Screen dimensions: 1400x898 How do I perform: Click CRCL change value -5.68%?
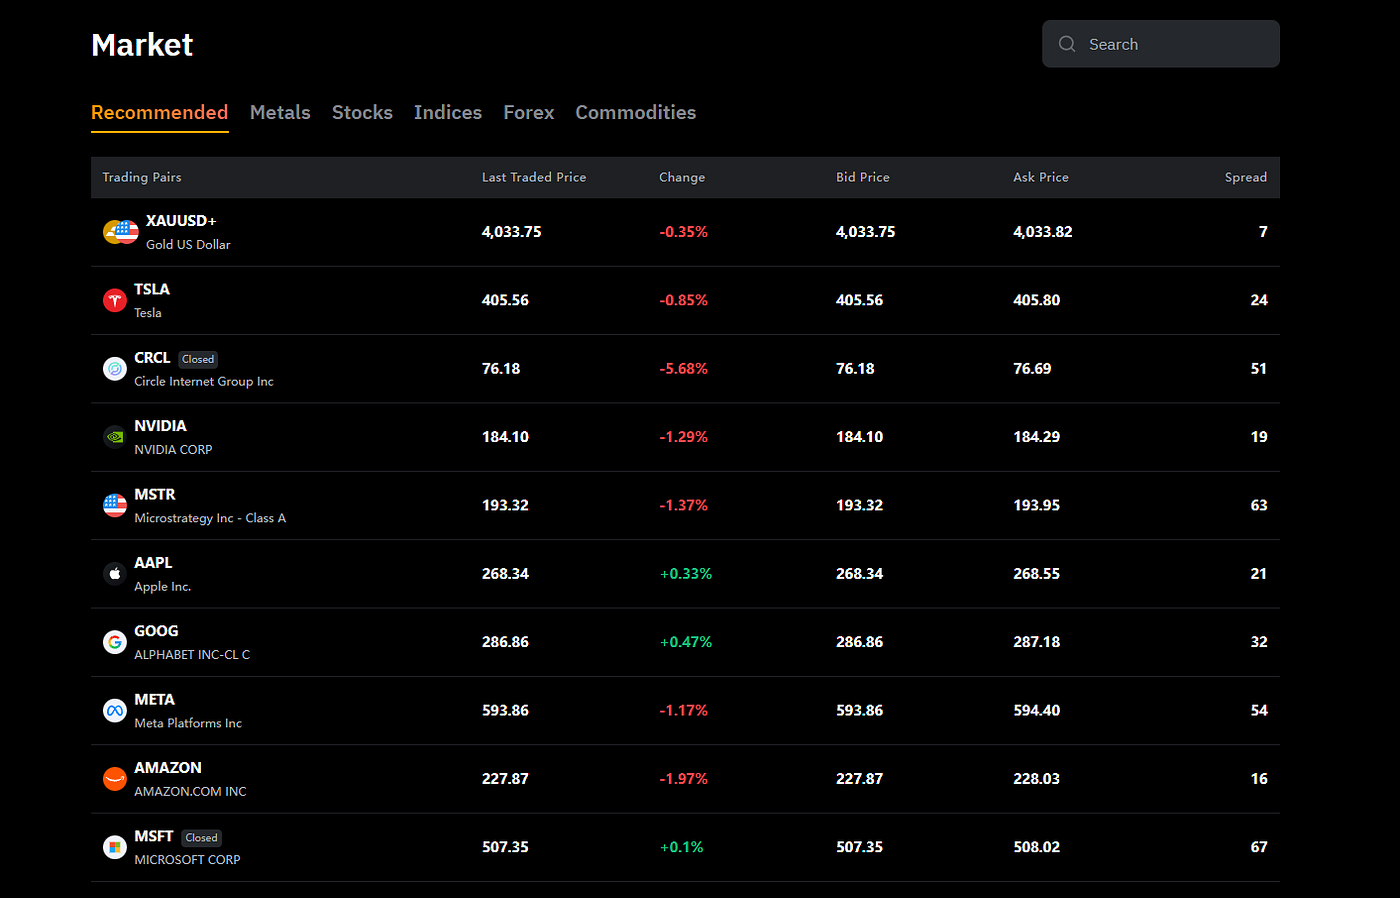click(684, 369)
